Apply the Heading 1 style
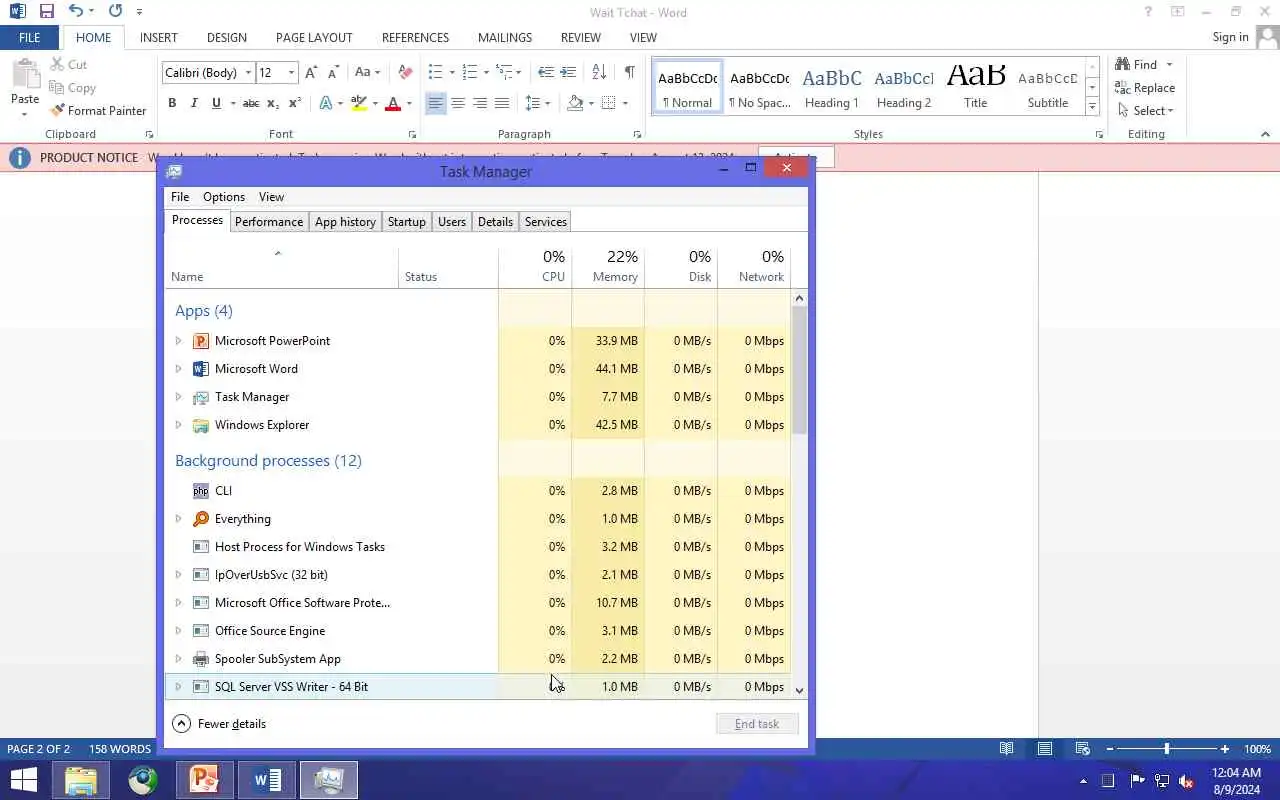Viewport: 1280px width, 800px height. click(832, 87)
